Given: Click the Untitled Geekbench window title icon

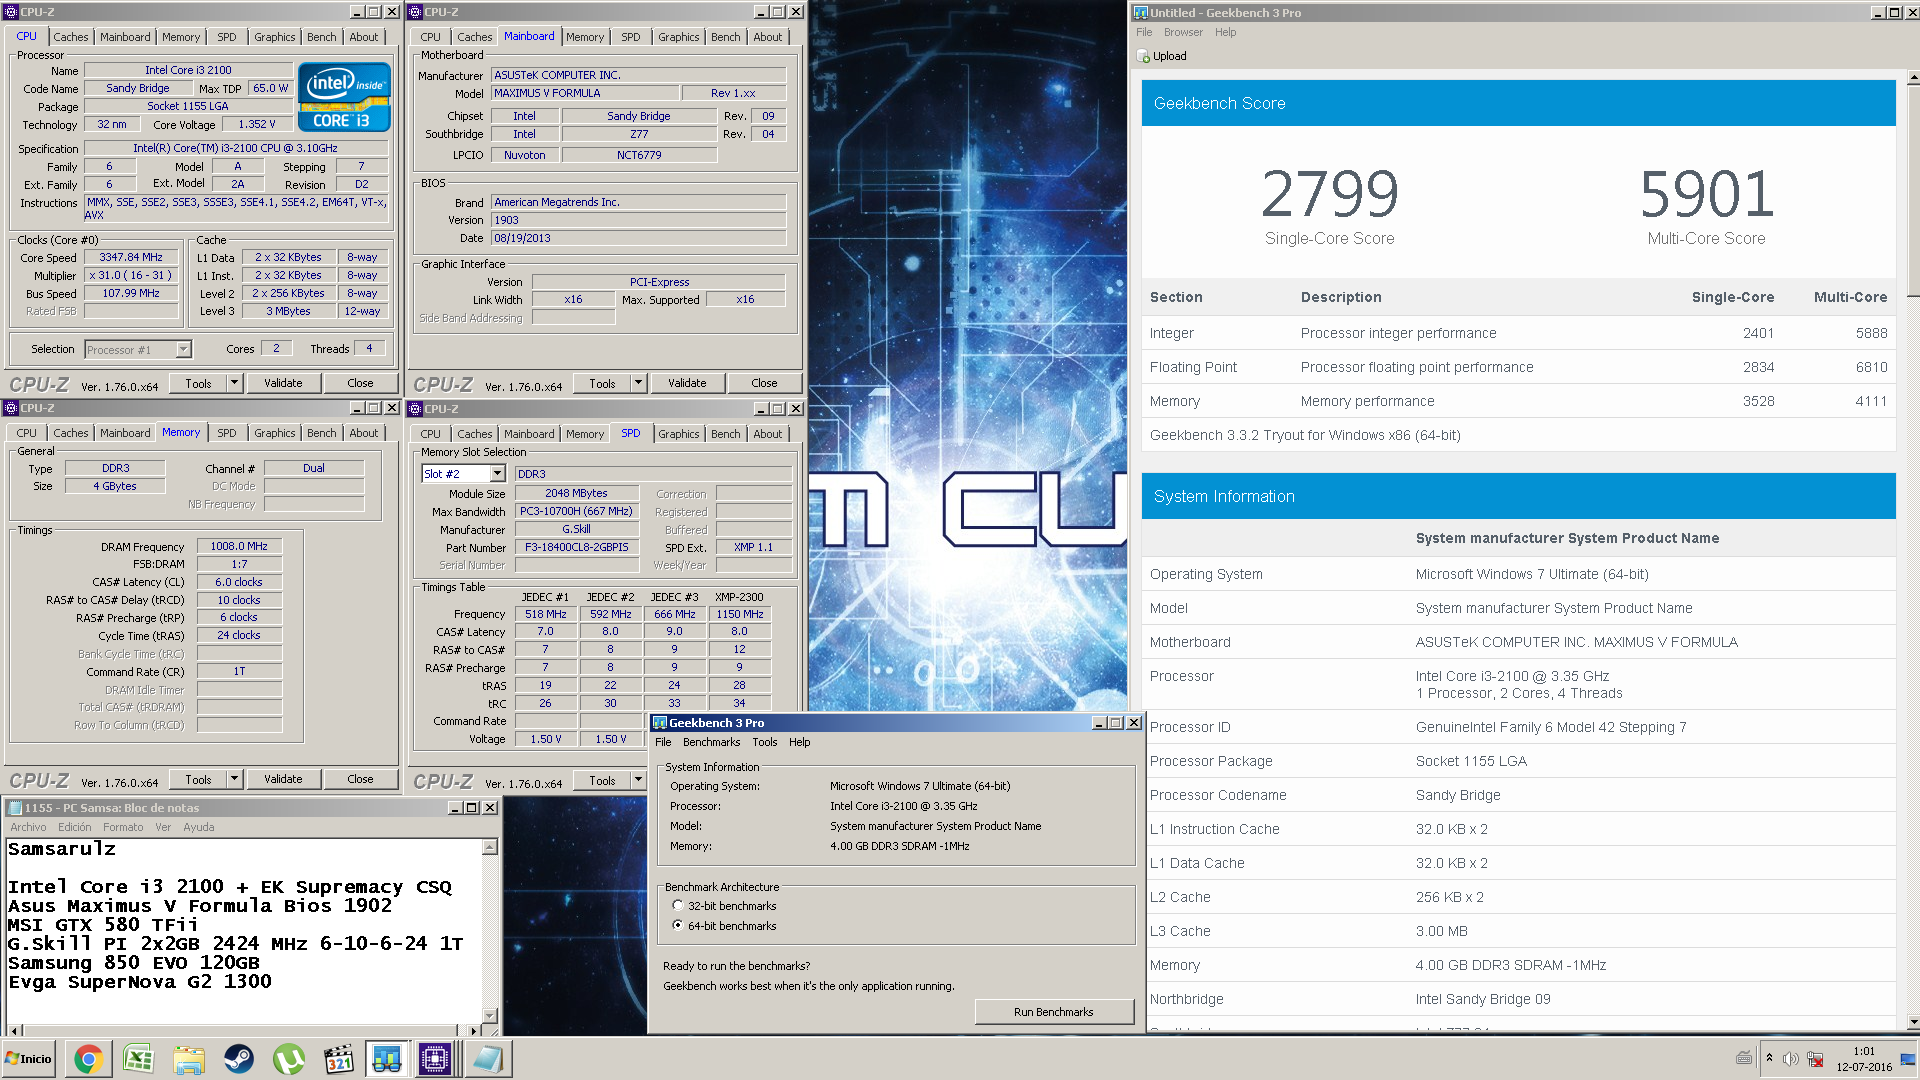Looking at the screenshot, I should click(x=1141, y=13).
